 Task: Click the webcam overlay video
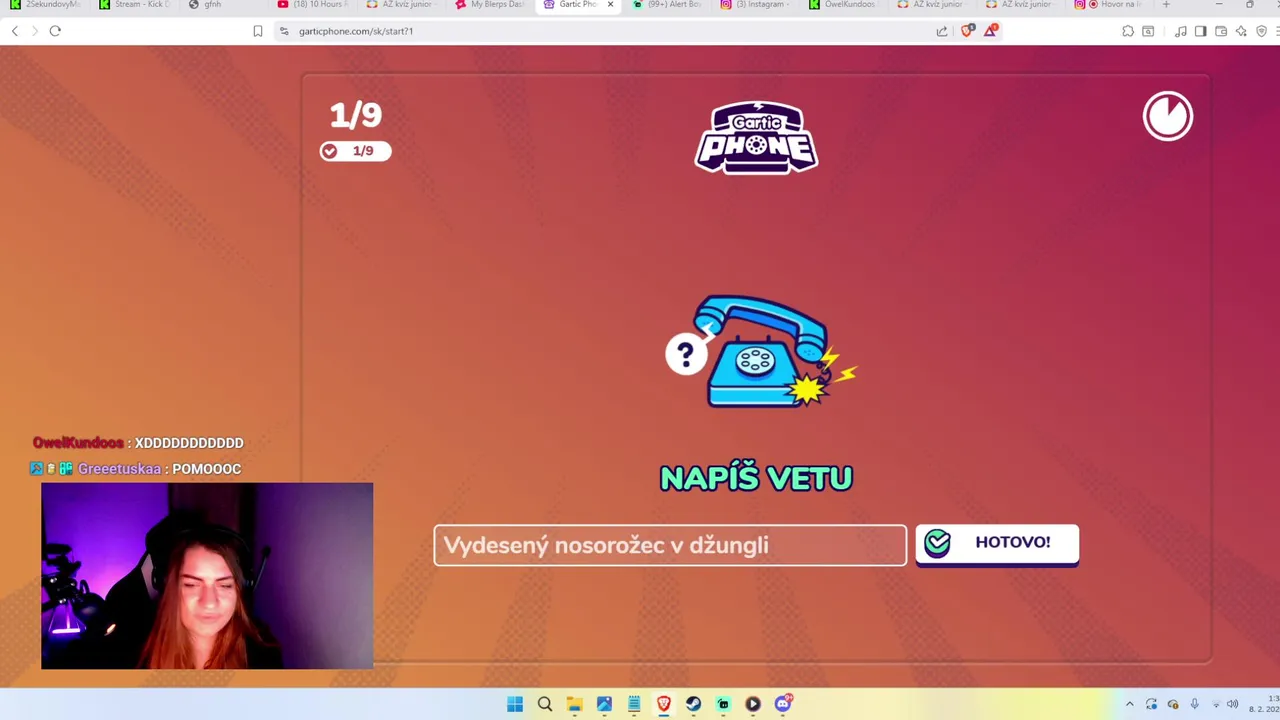[207, 576]
